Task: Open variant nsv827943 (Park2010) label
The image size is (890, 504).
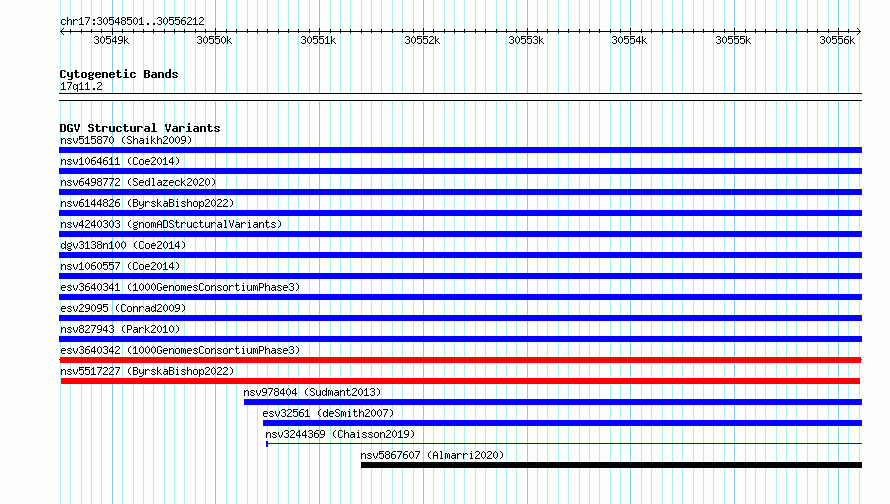Action: click(x=120, y=329)
